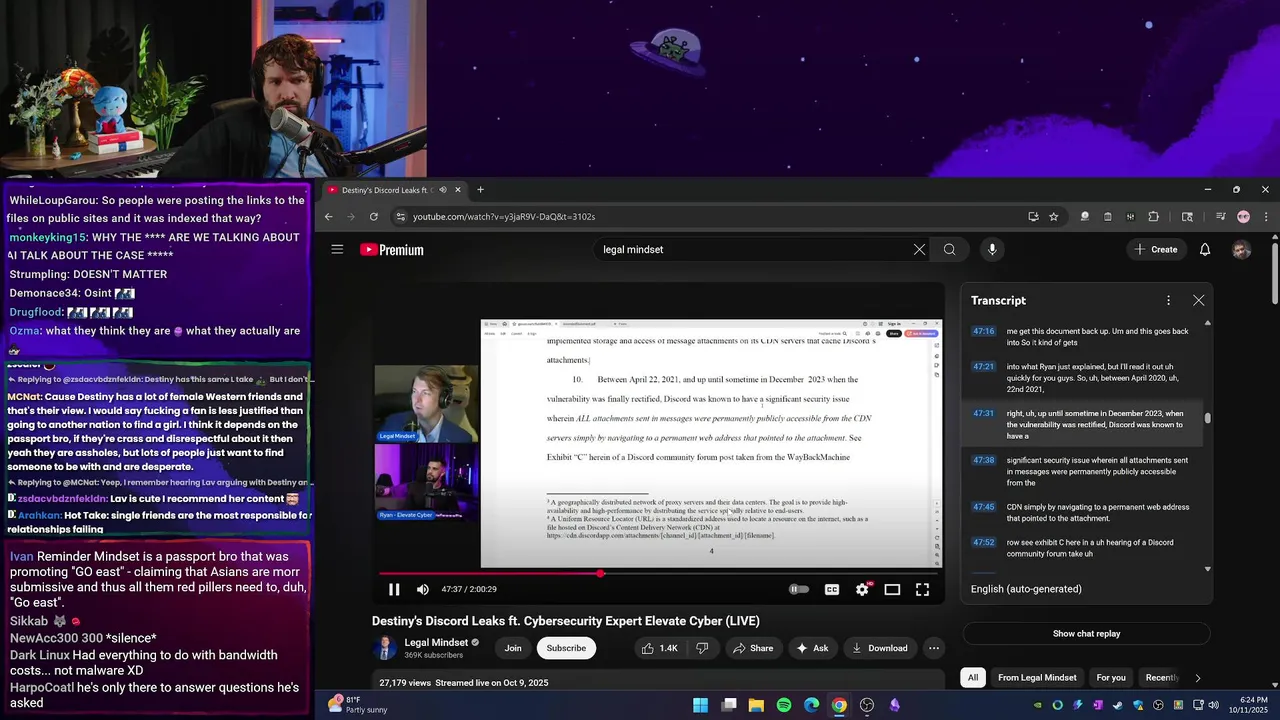Start voice search with the microphone
1280x720 pixels.
pos(992,250)
